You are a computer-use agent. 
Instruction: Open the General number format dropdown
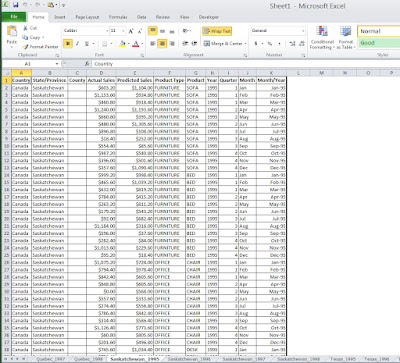coord(303,31)
